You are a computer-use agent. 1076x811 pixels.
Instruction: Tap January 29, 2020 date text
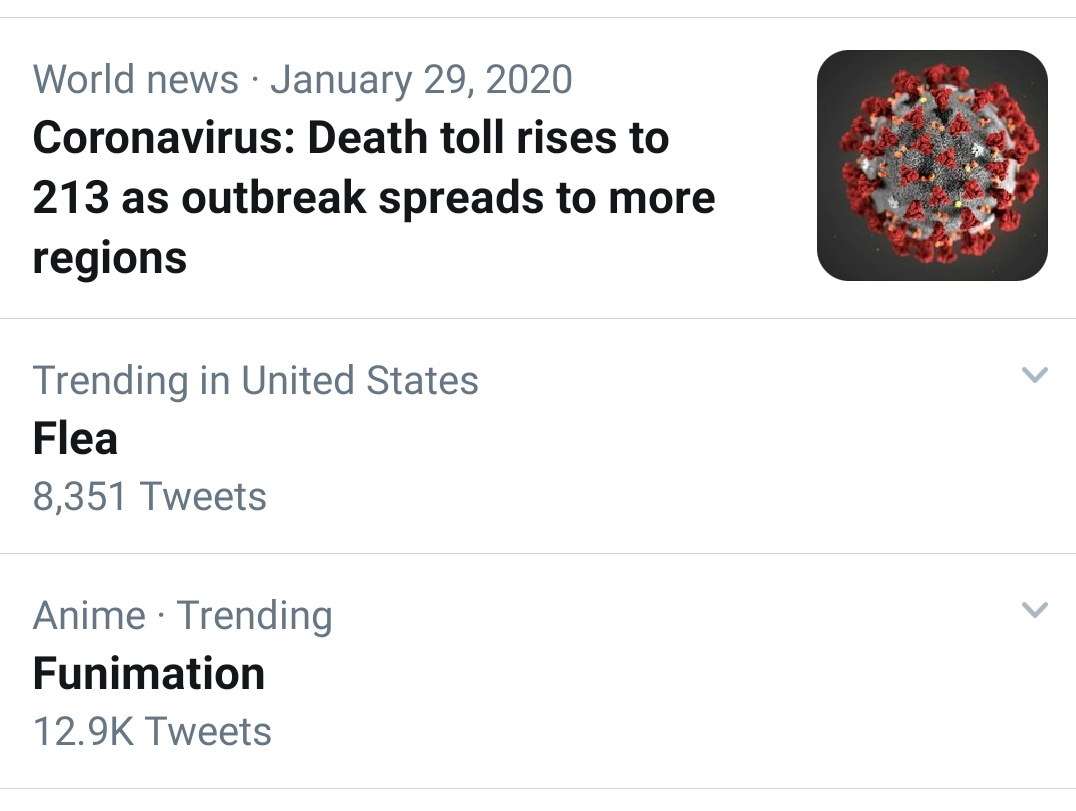pos(421,79)
